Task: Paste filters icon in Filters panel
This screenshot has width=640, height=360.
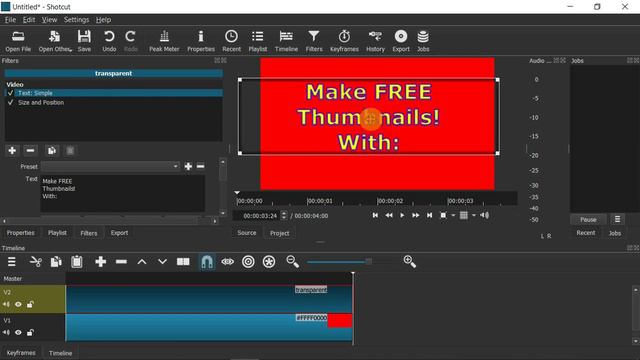Action: click(x=70, y=151)
